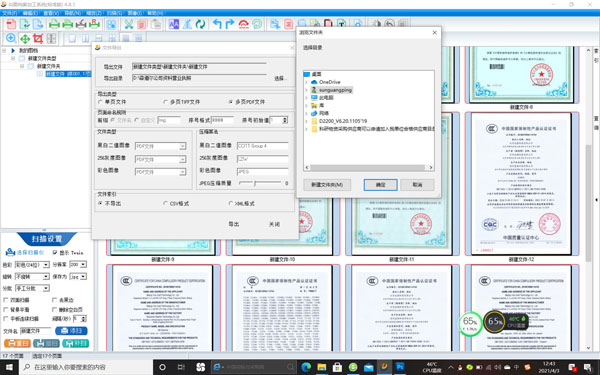Select the 单页文件 export type radio
600x375 pixels.
point(101,102)
